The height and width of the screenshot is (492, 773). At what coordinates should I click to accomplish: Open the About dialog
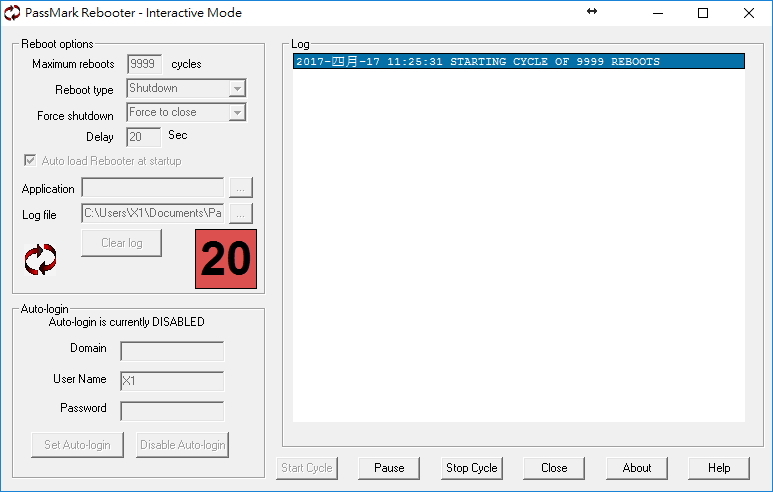point(637,468)
